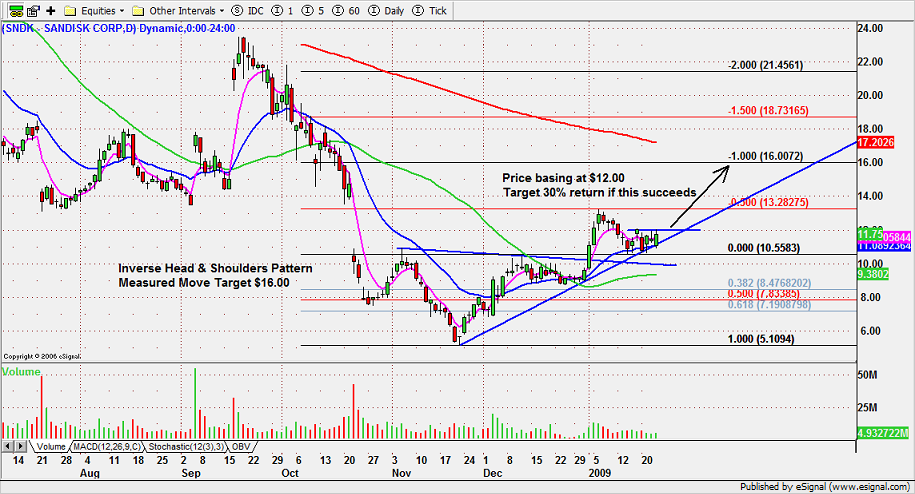Screen dimensions: 915x494
Task: Open the Equities dropdown arrow
Action: (x=121, y=10)
